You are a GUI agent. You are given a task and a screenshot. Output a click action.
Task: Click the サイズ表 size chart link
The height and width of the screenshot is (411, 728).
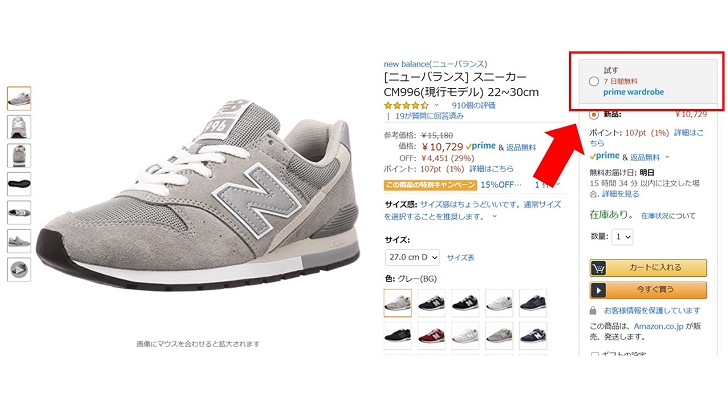coord(461,257)
